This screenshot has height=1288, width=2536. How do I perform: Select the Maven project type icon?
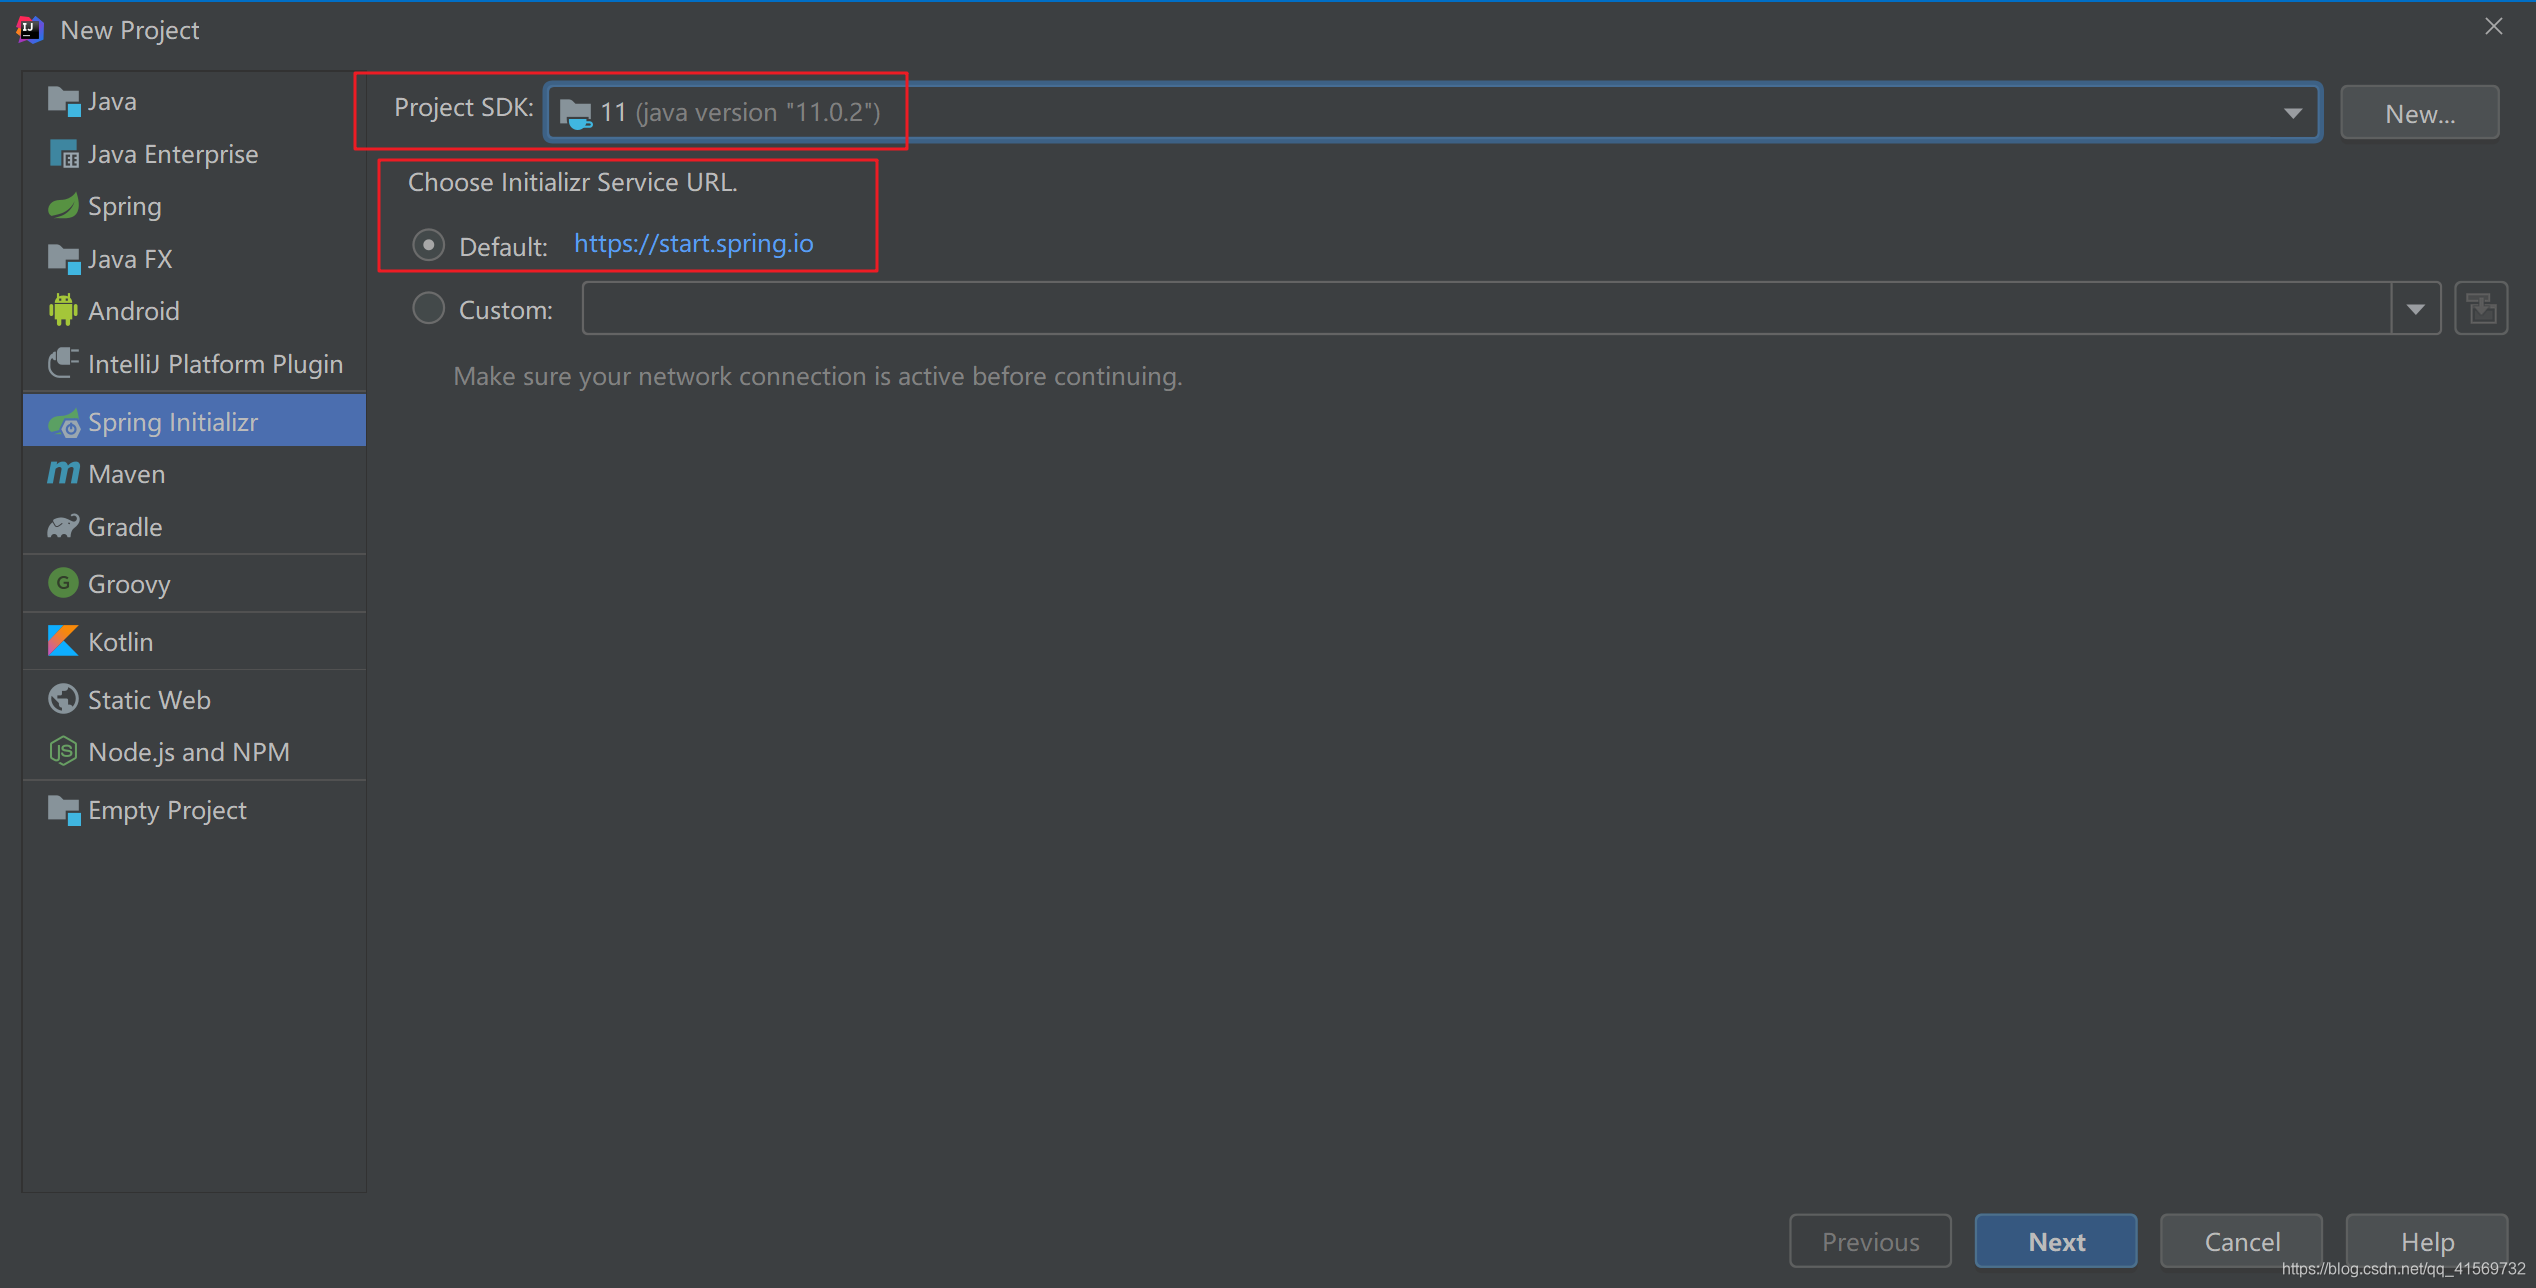tap(62, 473)
